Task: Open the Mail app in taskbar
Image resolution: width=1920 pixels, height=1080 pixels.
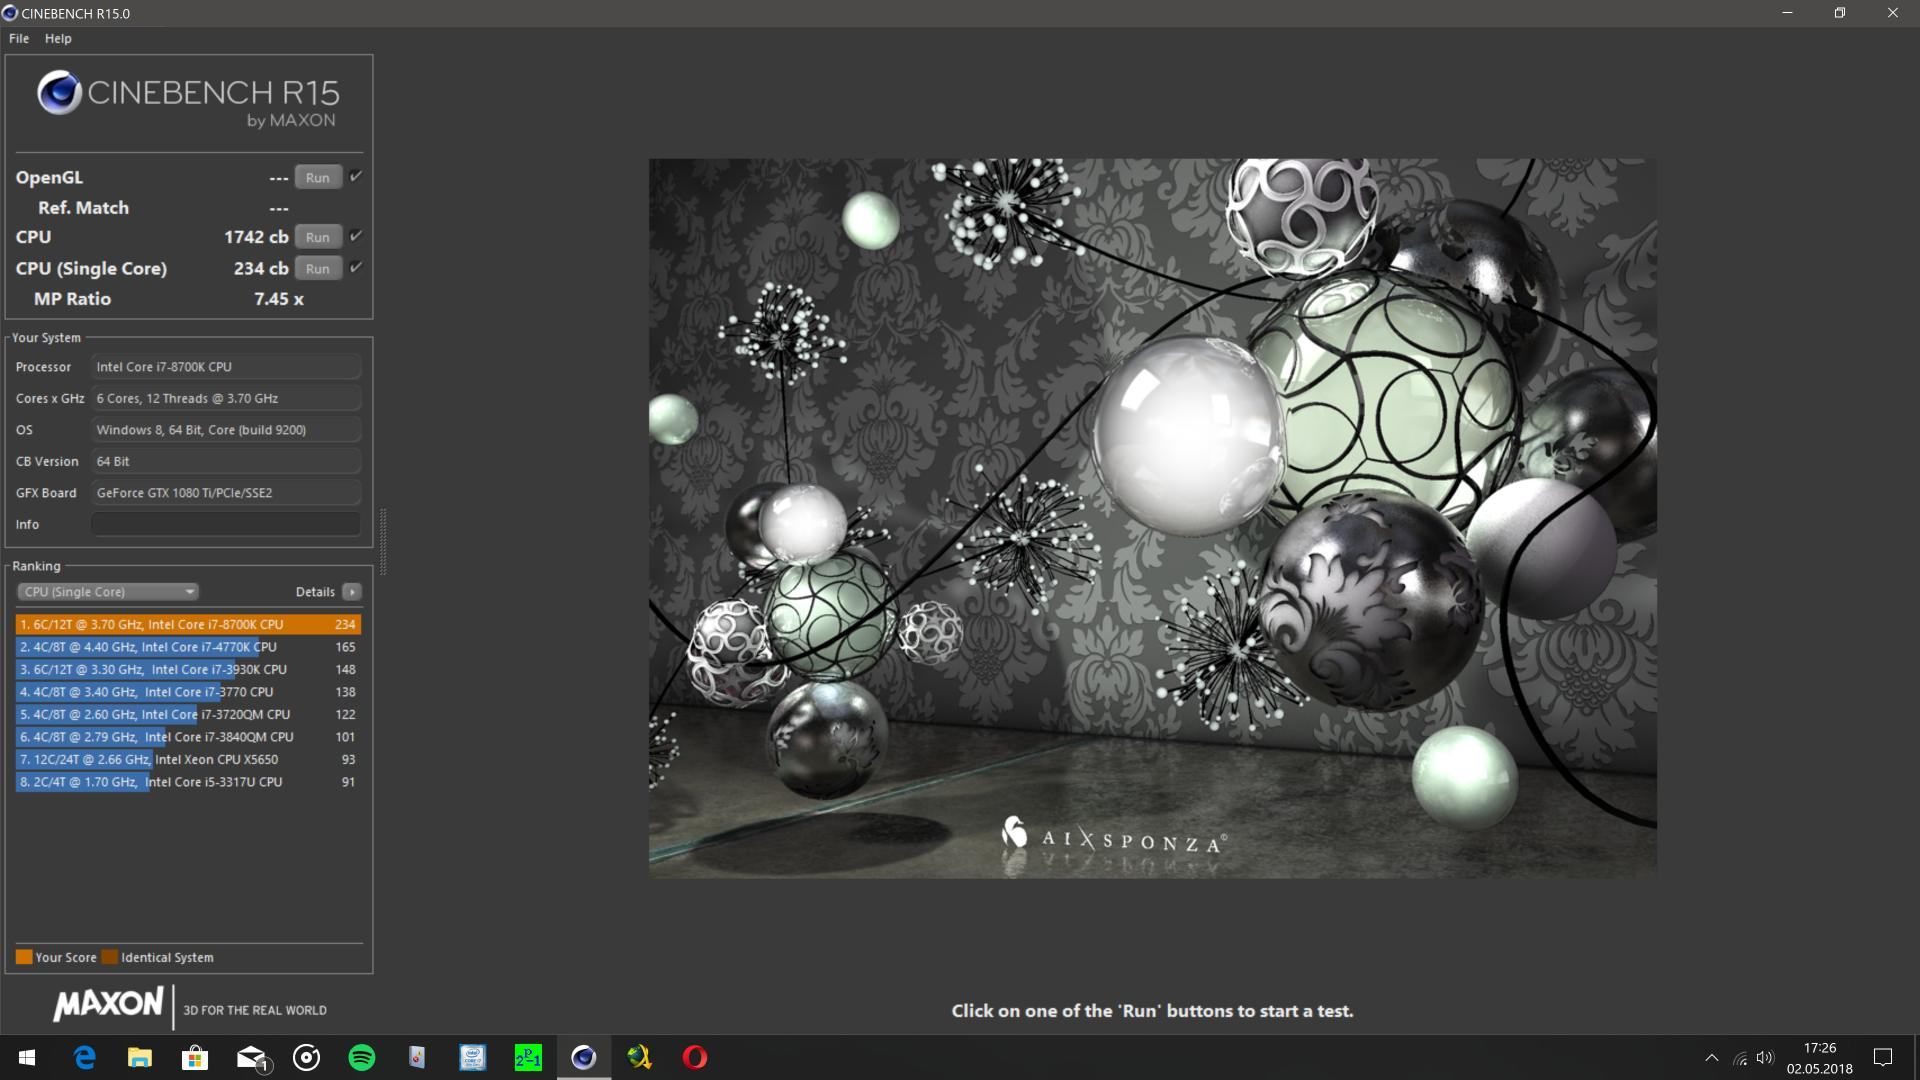Action: click(x=251, y=1057)
